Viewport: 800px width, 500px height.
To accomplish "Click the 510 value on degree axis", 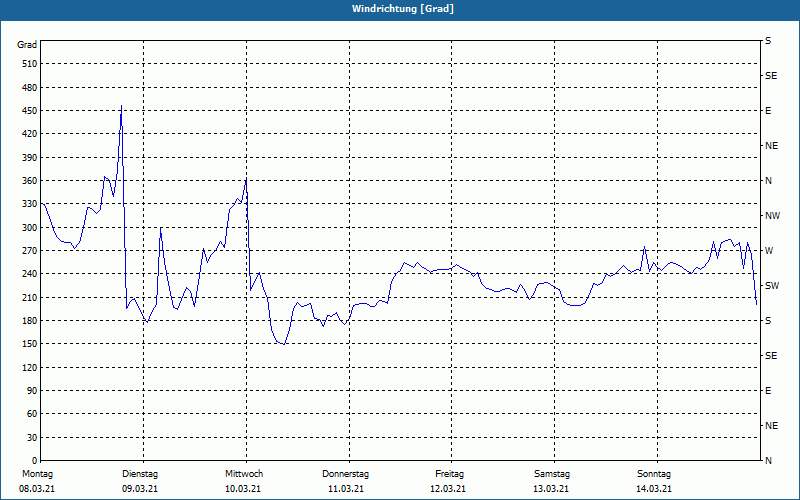I will pos(29,64).
